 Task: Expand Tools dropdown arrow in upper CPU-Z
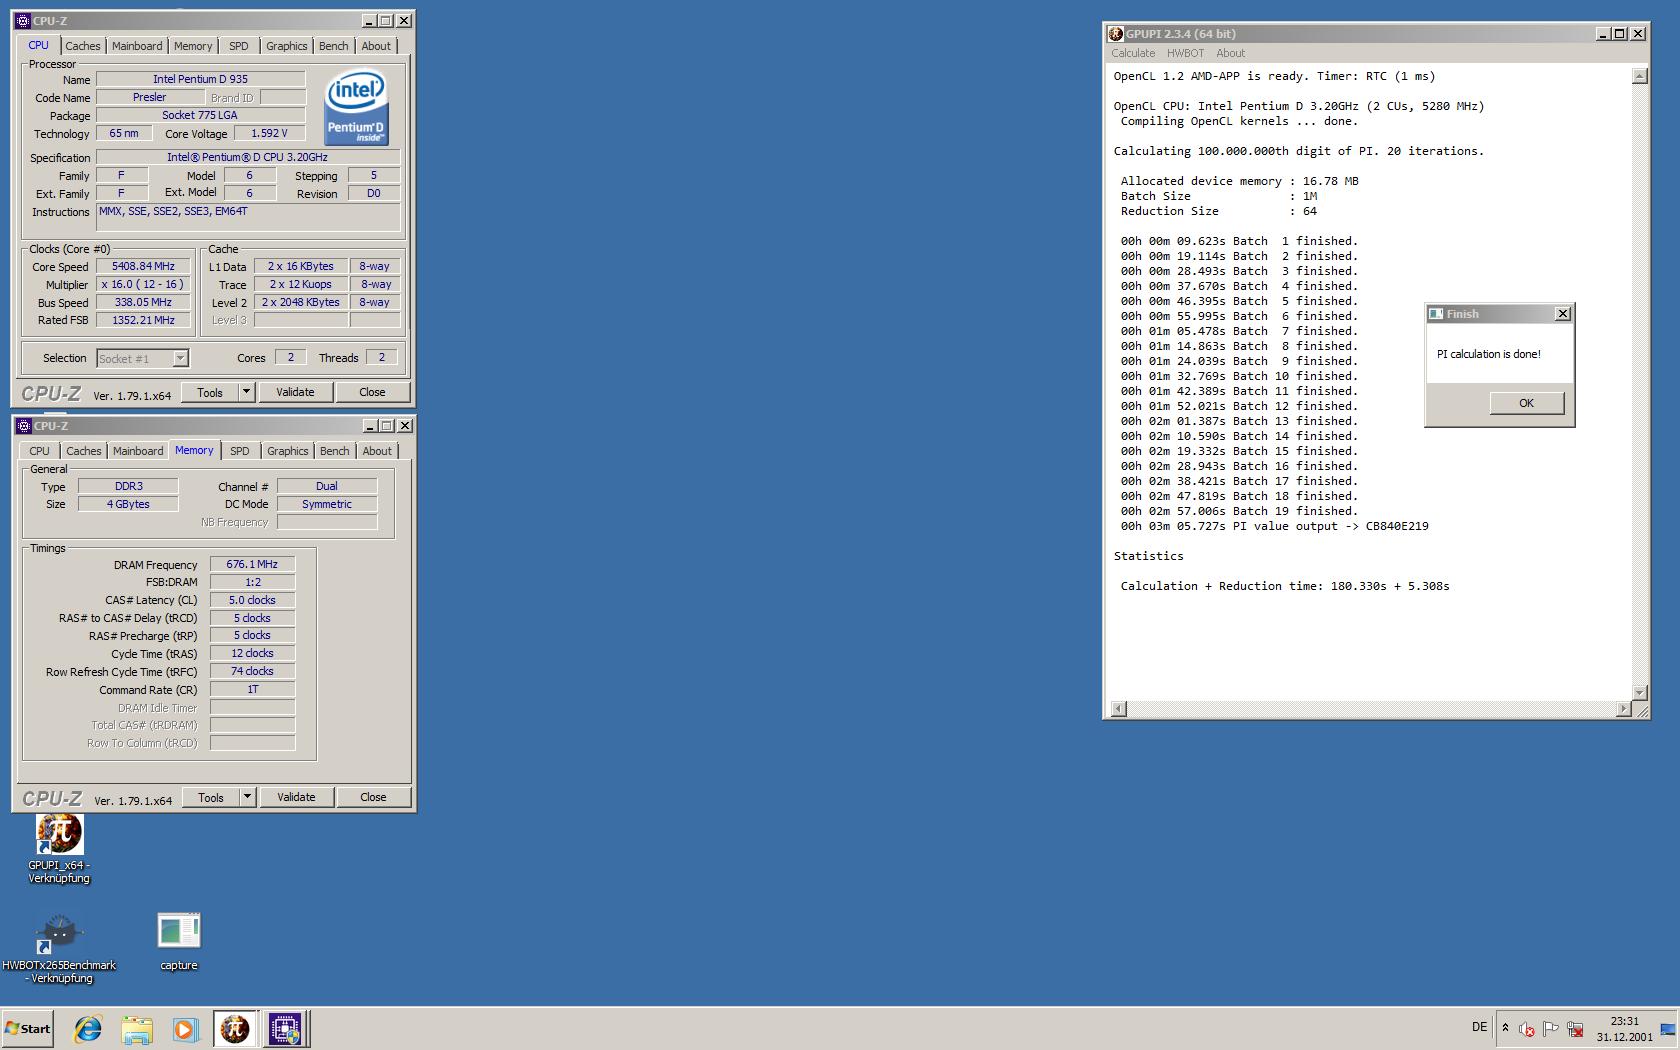(x=246, y=392)
